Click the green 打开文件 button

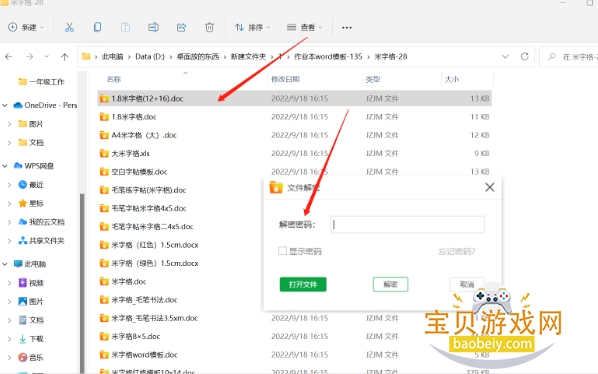click(x=303, y=284)
